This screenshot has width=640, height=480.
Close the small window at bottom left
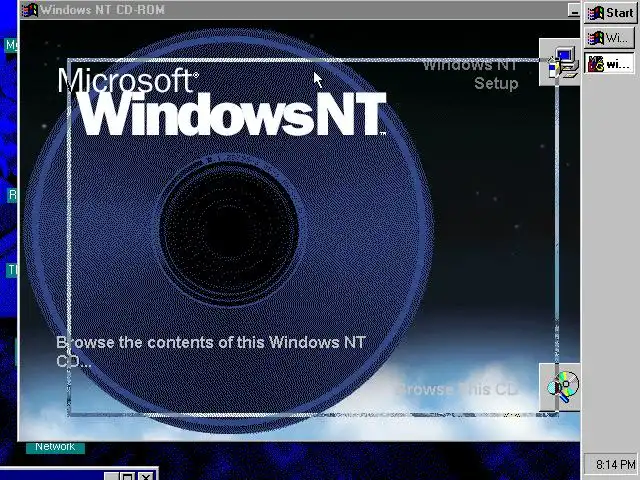click(x=145, y=476)
